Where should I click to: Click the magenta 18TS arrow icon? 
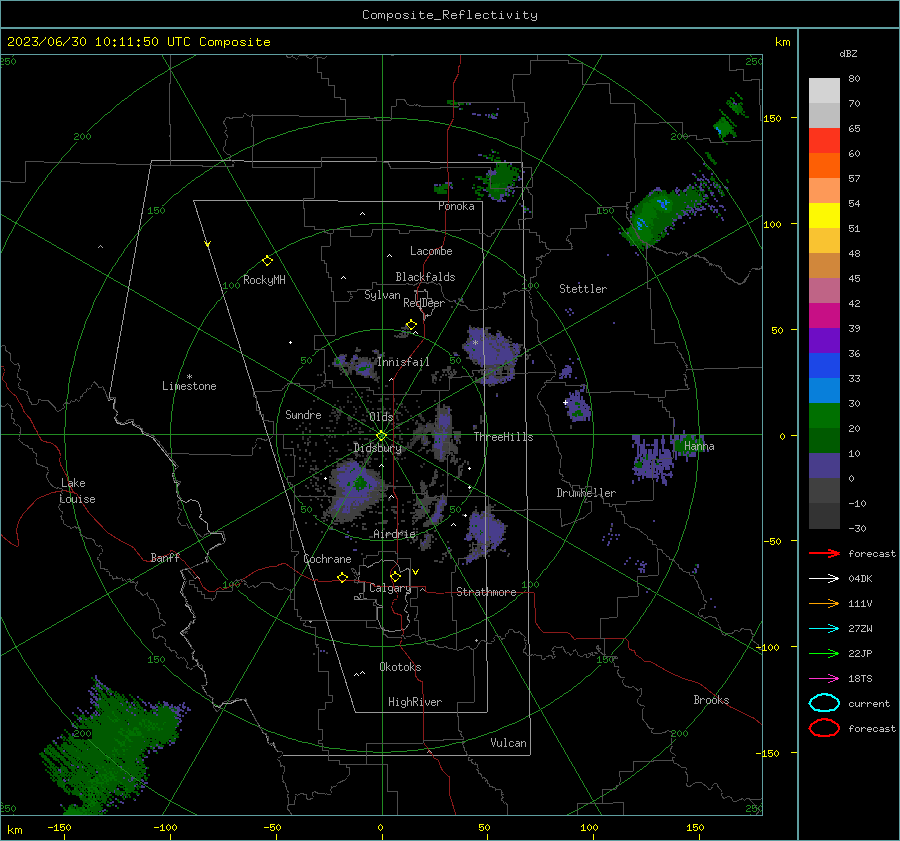click(x=824, y=679)
